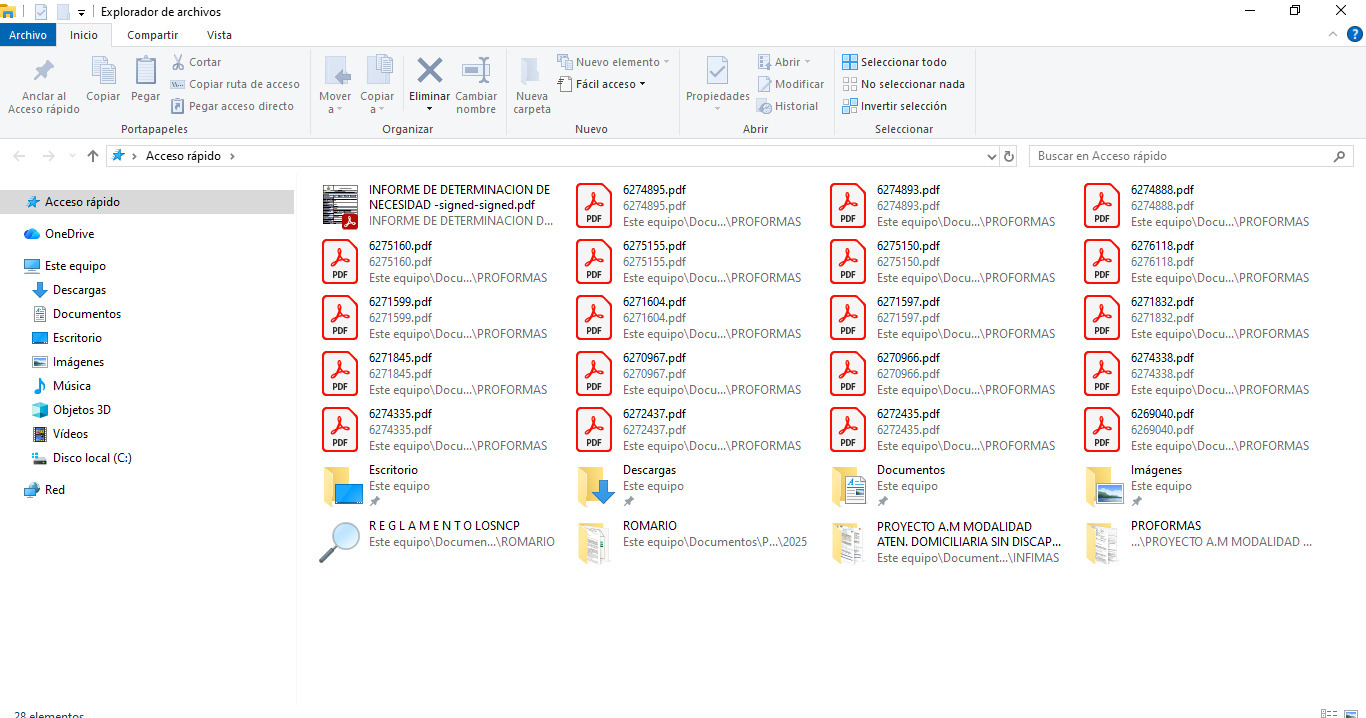The image size is (1366, 718).
Task: Click Invertir selección option
Action: coord(894,106)
